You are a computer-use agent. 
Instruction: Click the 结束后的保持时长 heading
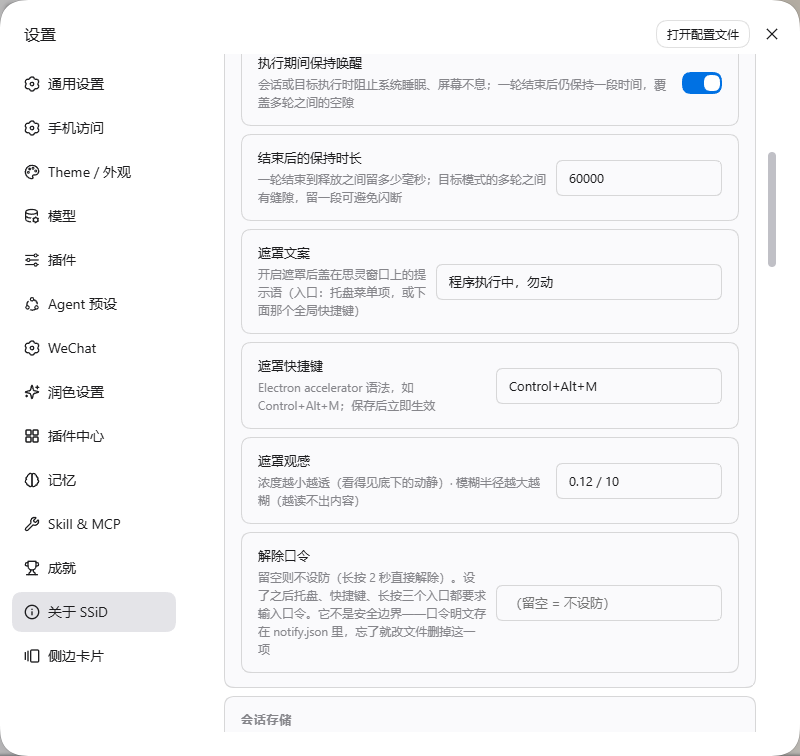[310, 158]
